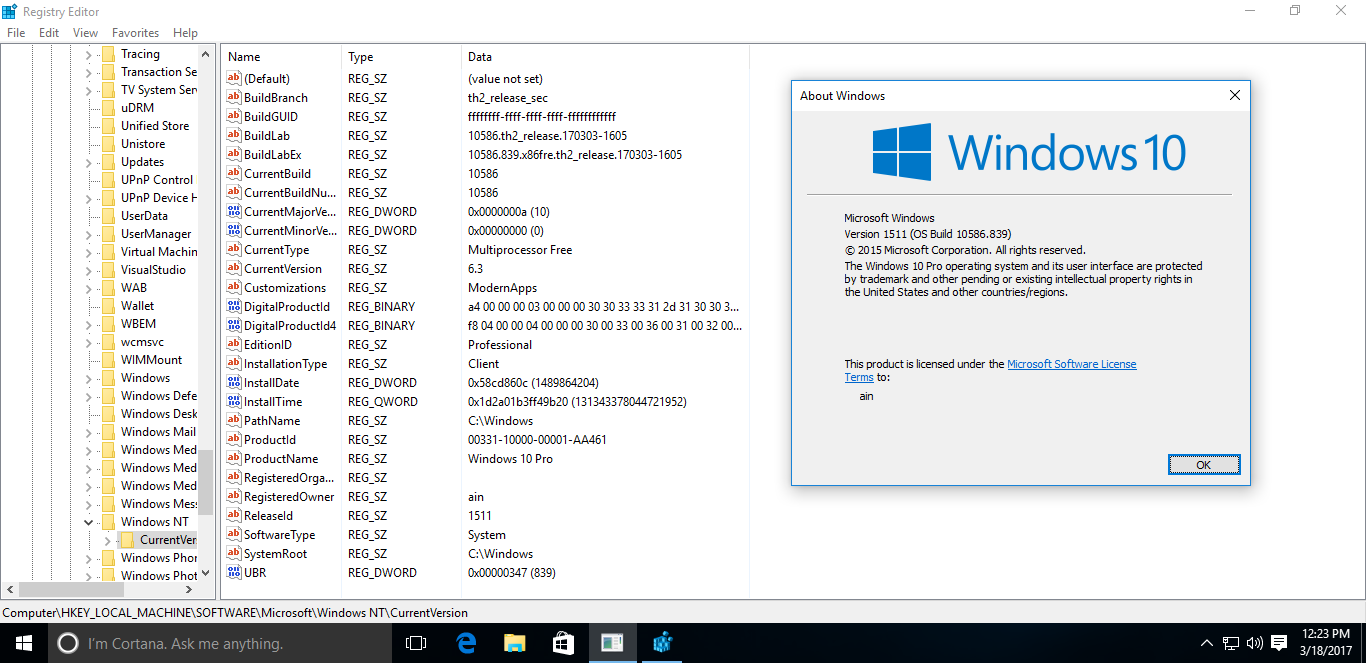Viewport: 1366px width, 663px height.
Task: Select the Unified Store key
Action: point(155,126)
